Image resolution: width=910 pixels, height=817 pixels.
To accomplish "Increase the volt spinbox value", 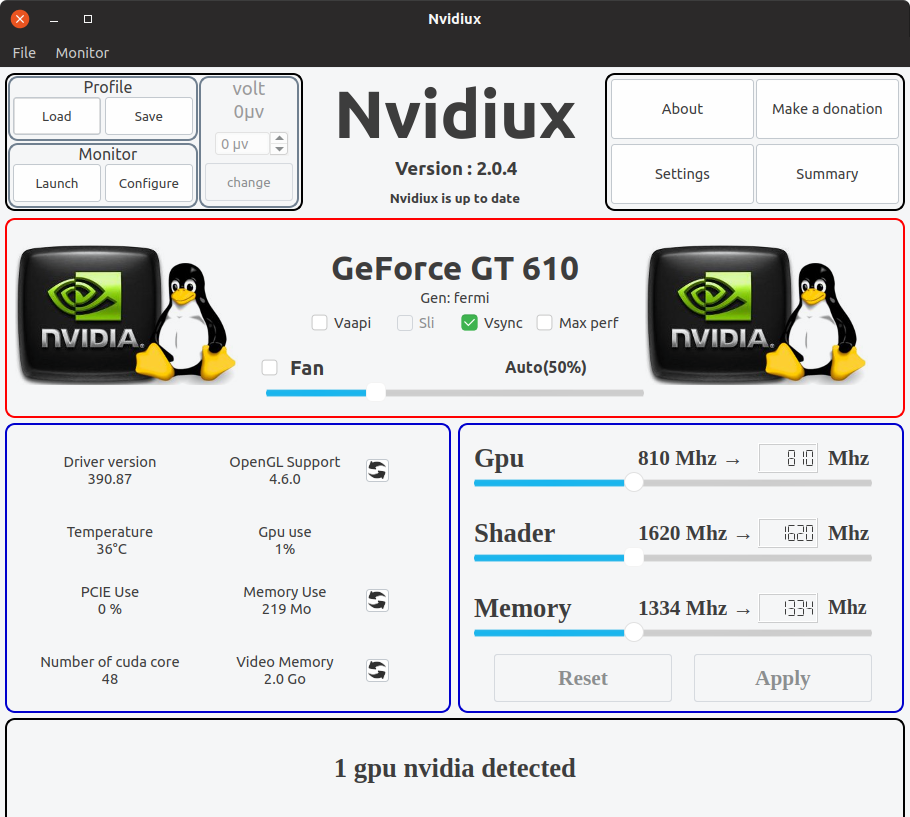I will 280,139.
